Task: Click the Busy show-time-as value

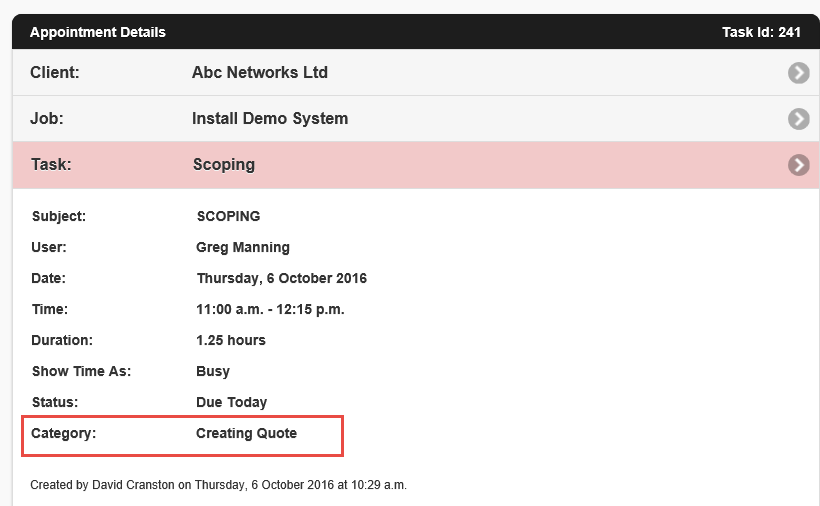Action: pyautogui.click(x=213, y=371)
